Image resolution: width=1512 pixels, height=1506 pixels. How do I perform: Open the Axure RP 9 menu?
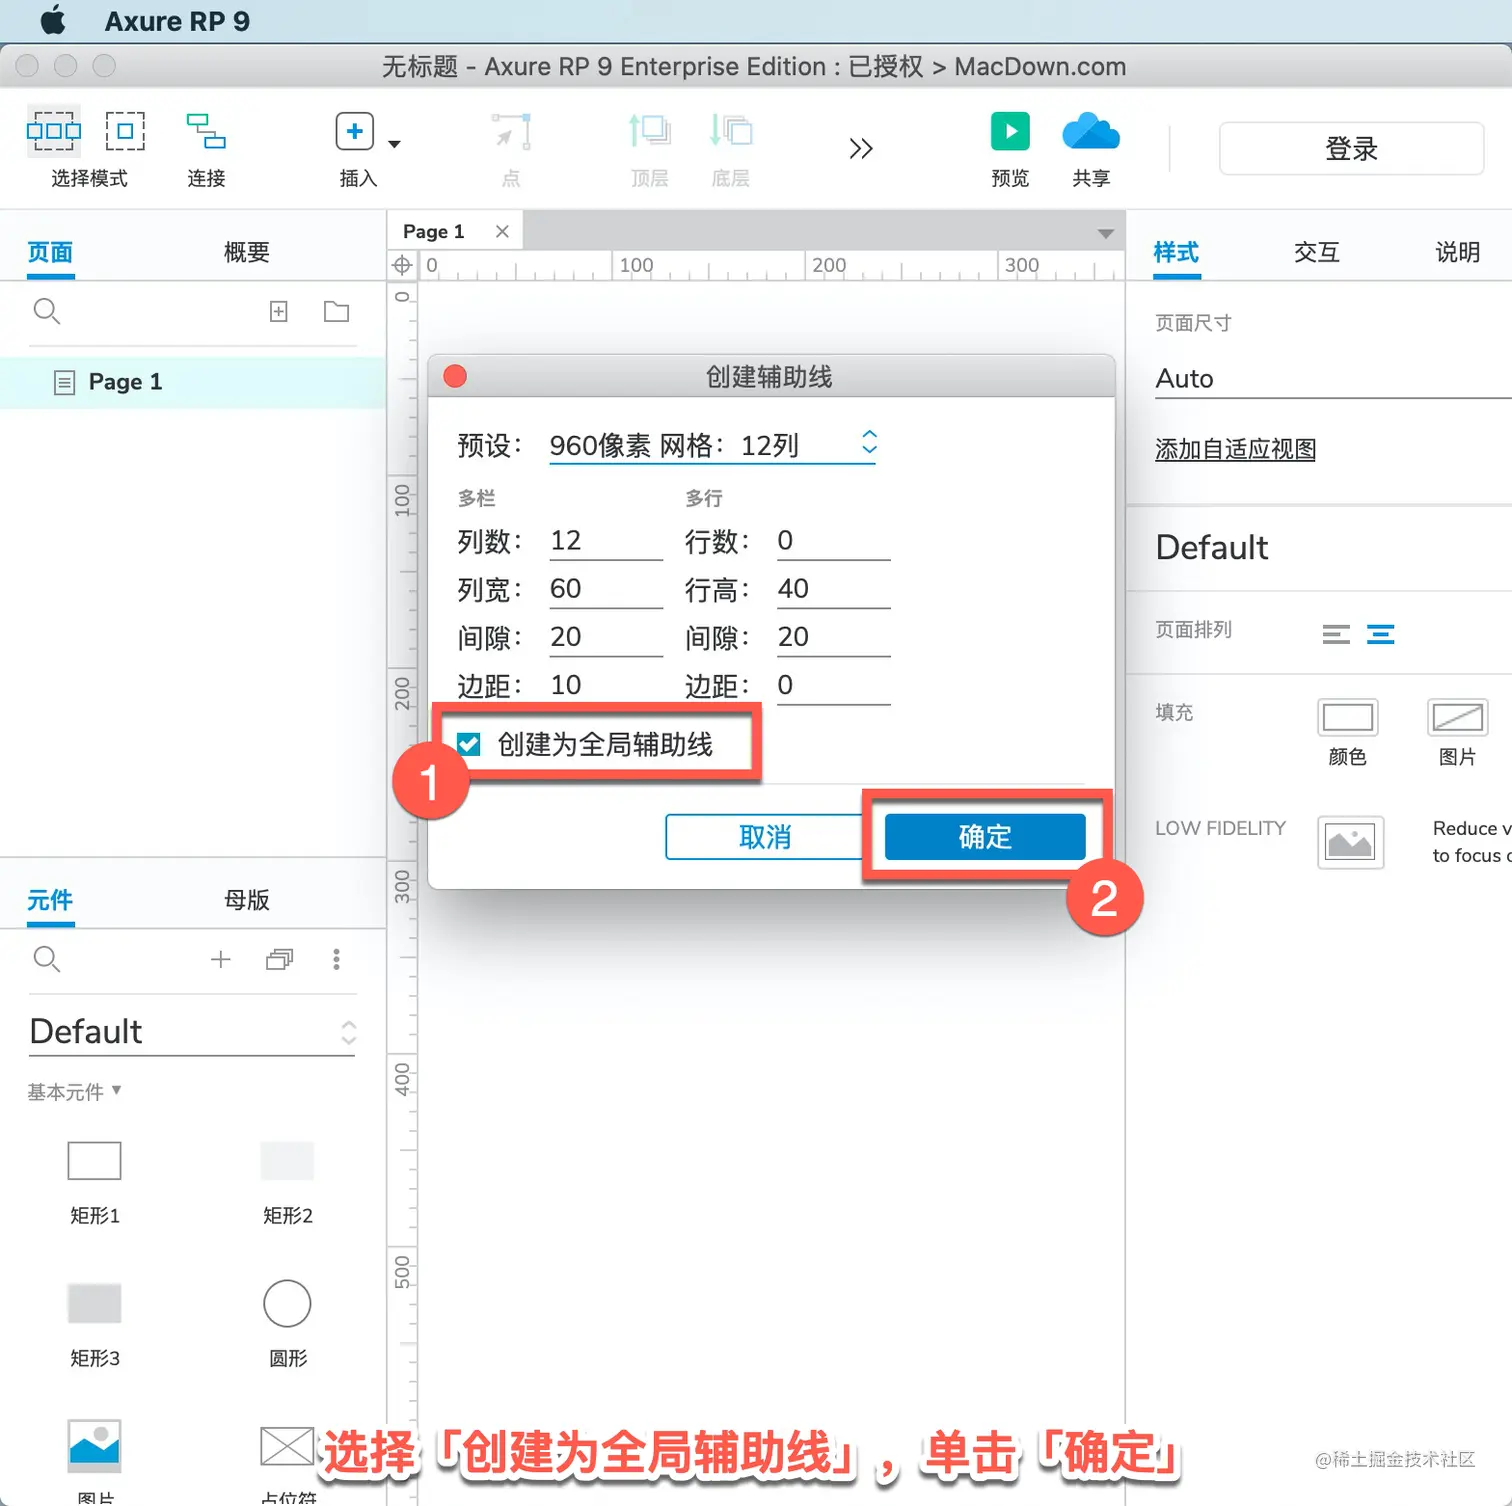[x=177, y=21]
